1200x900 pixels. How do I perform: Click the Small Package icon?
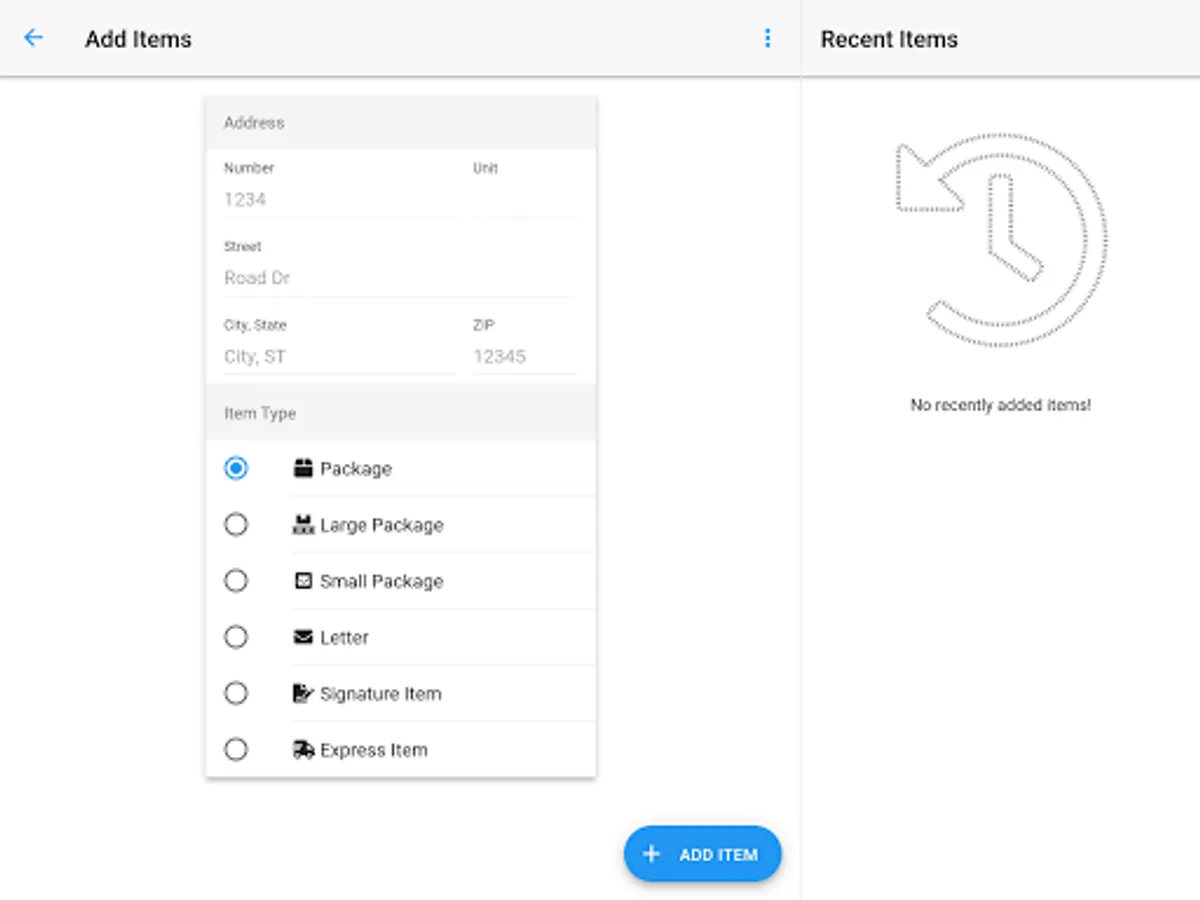(303, 580)
